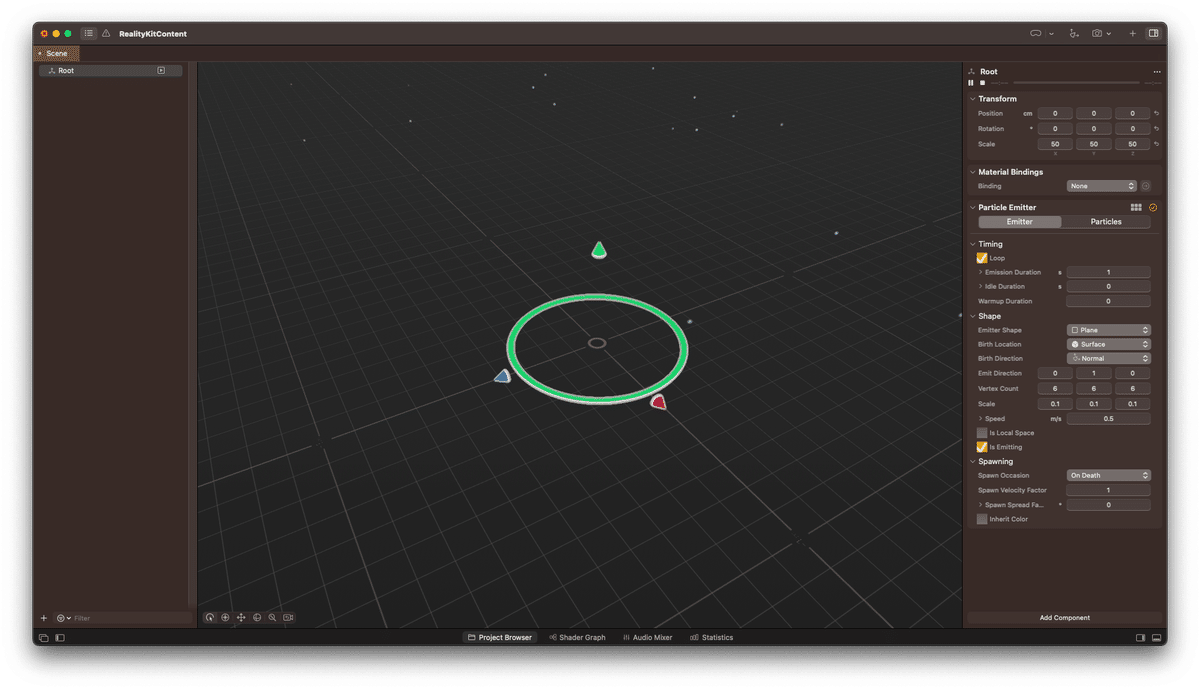Click the Add Component button
Viewport: 1200px width, 689px height.
click(x=1065, y=618)
